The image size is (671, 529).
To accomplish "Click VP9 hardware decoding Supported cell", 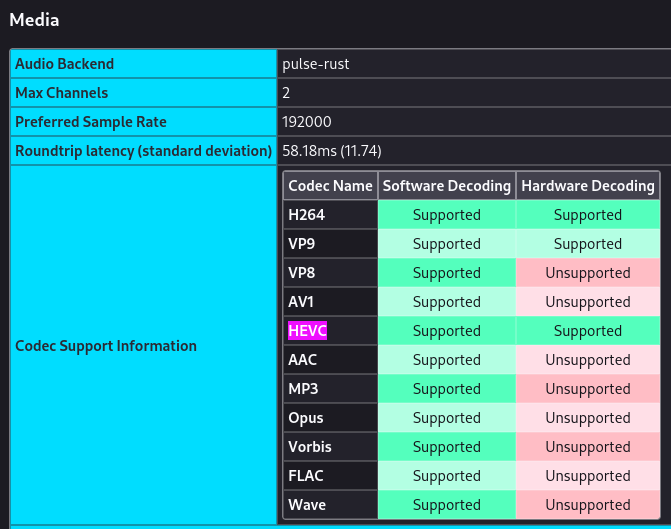I will [x=588, y=244].
